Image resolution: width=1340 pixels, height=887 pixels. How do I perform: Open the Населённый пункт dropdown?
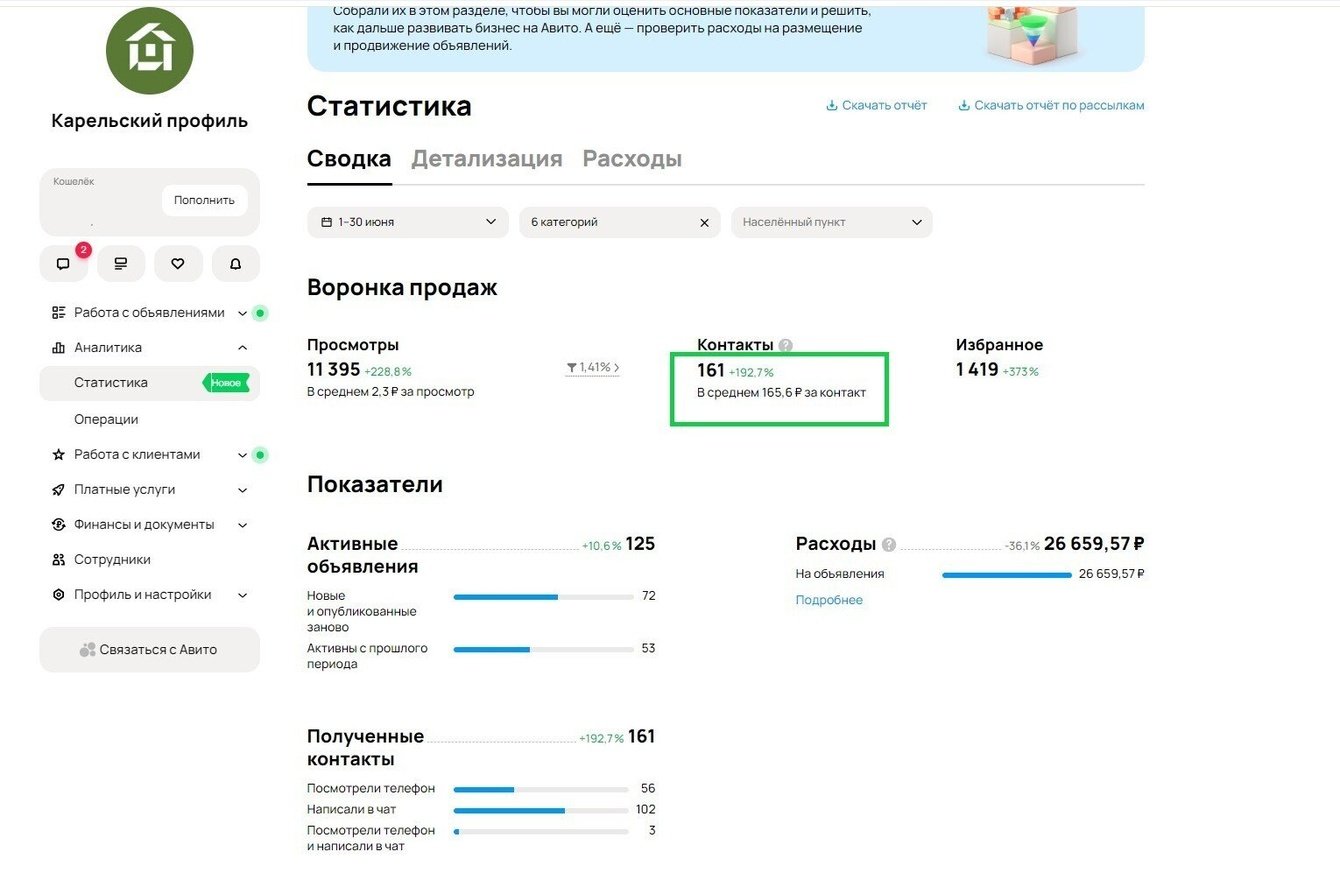[832, 222]
